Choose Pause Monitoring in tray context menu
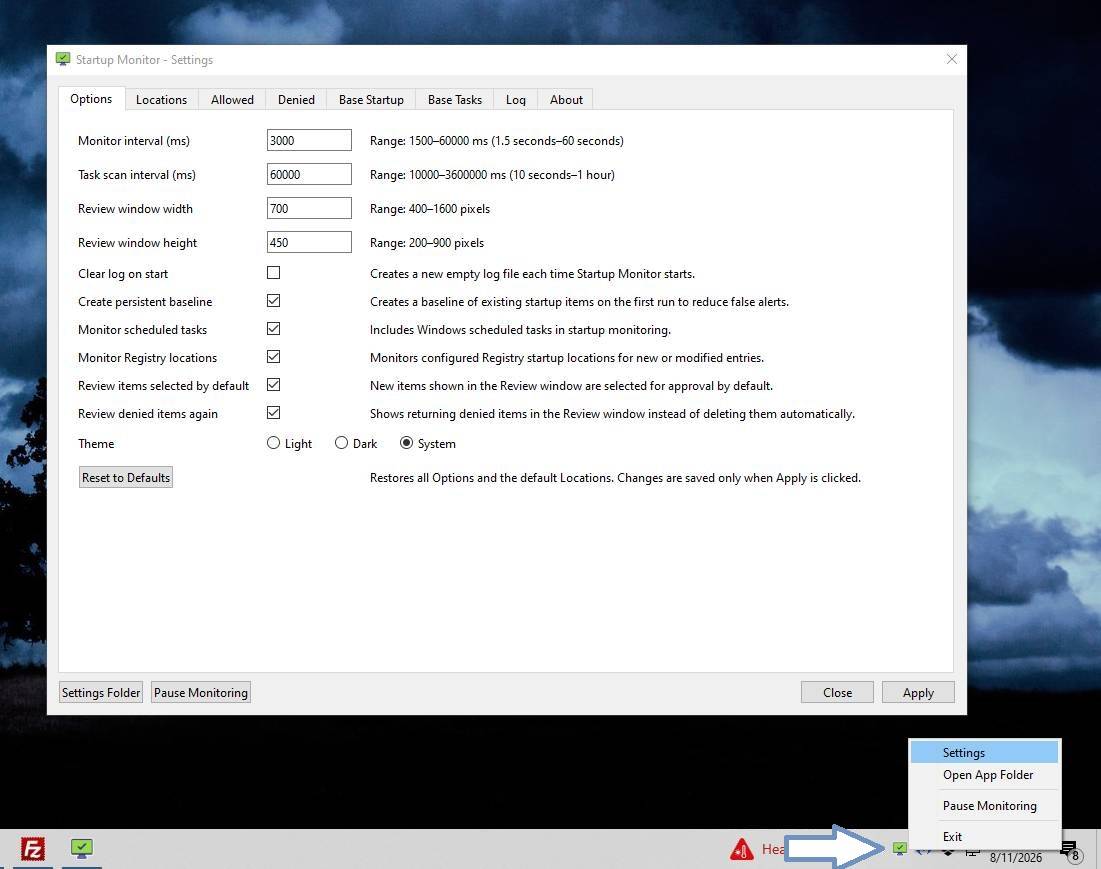 point(984,806)
